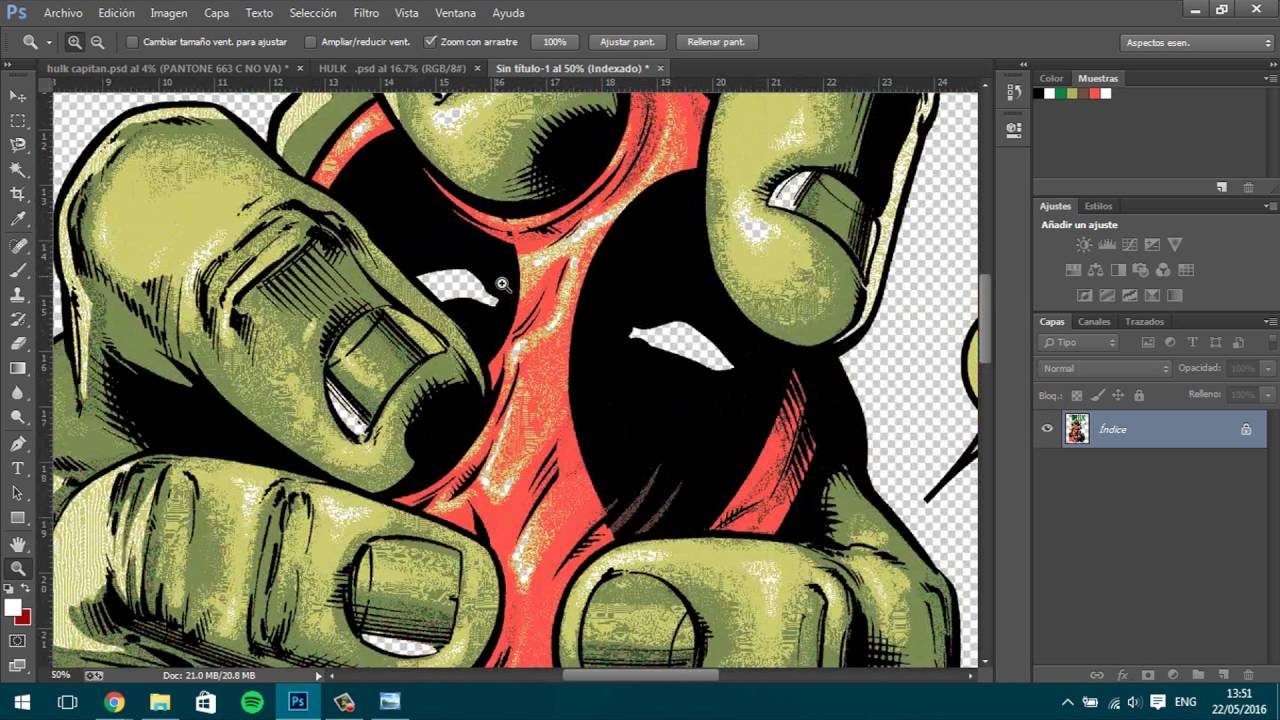Enable 'Ampliar/reducir vent.' checkbox
1280x720 pixels.
pyautogui.click(x=310, y=42)
